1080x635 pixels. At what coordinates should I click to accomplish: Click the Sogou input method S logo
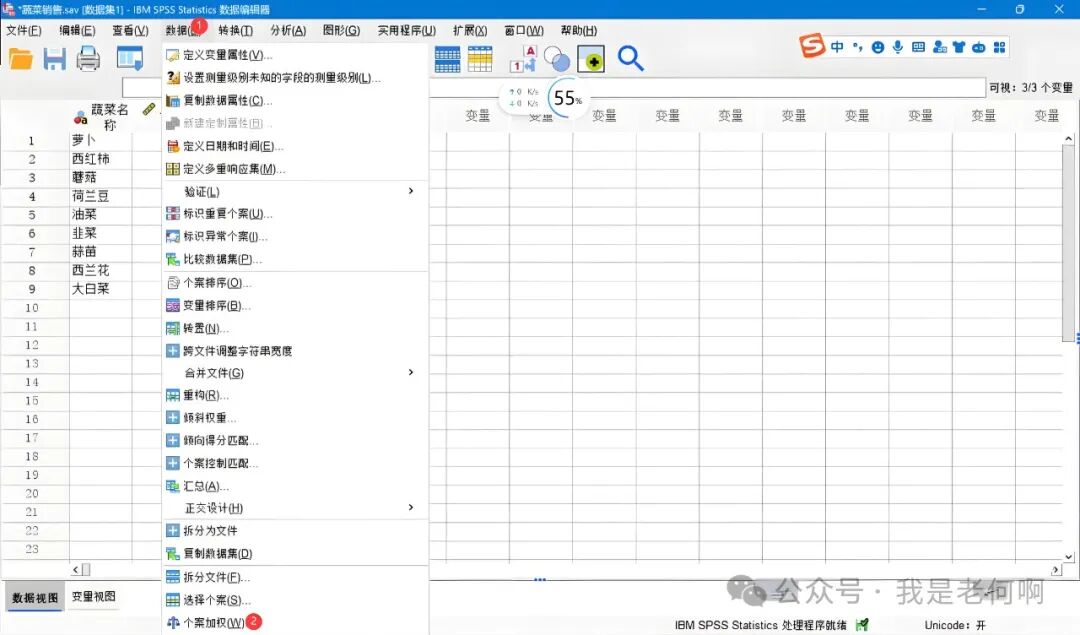pos(812,46)
